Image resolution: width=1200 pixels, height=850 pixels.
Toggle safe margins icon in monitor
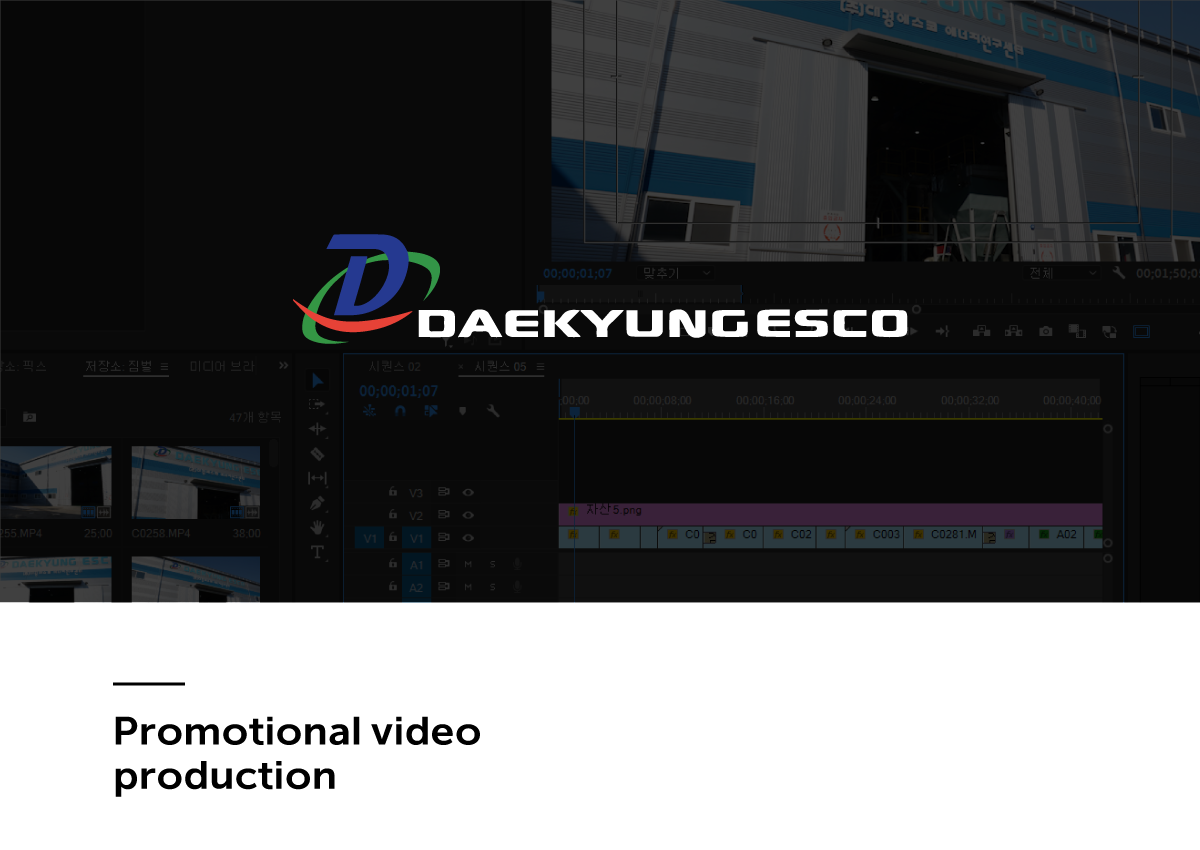(x=1141, y=331)
